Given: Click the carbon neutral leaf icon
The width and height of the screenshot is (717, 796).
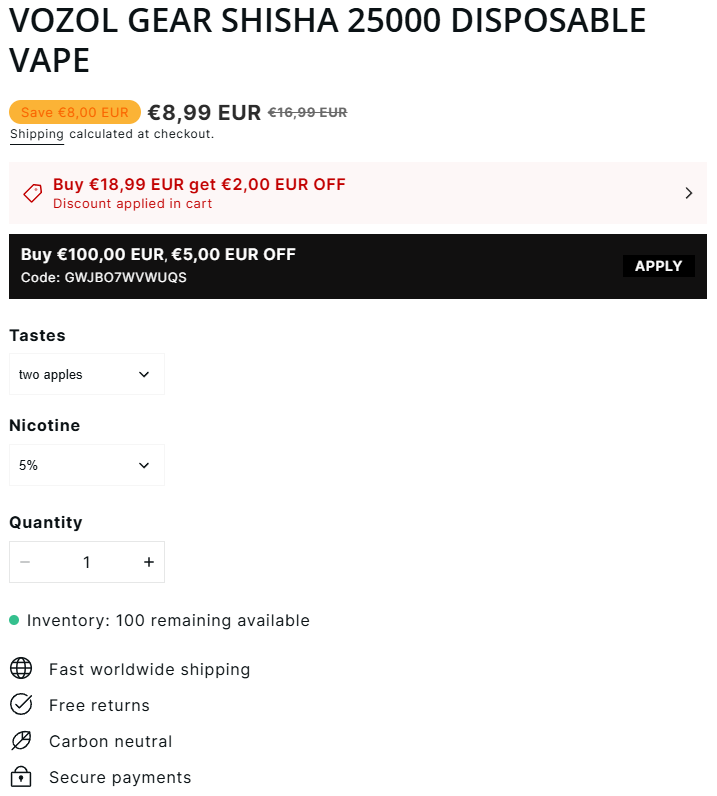Looking at the screenshot, I should 21,741.
